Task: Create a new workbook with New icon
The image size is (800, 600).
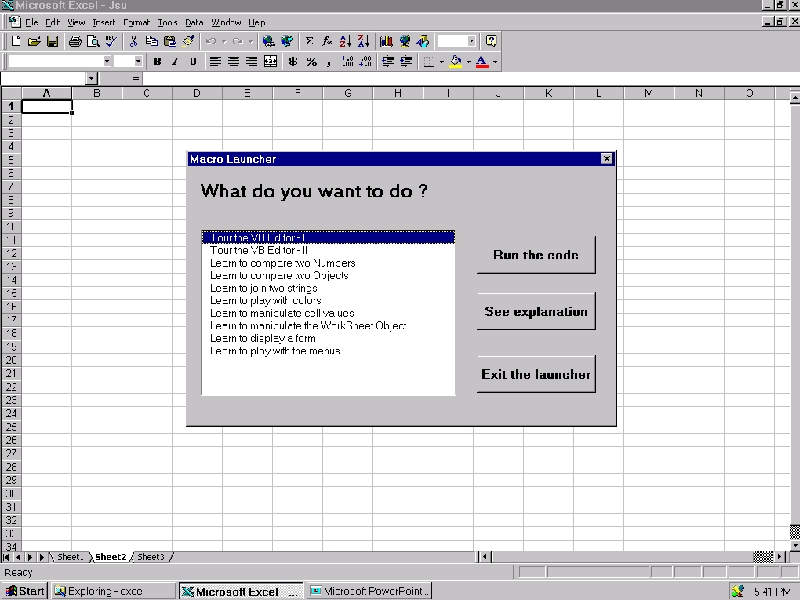Action: pyautogui.click(x=16, y=41)
